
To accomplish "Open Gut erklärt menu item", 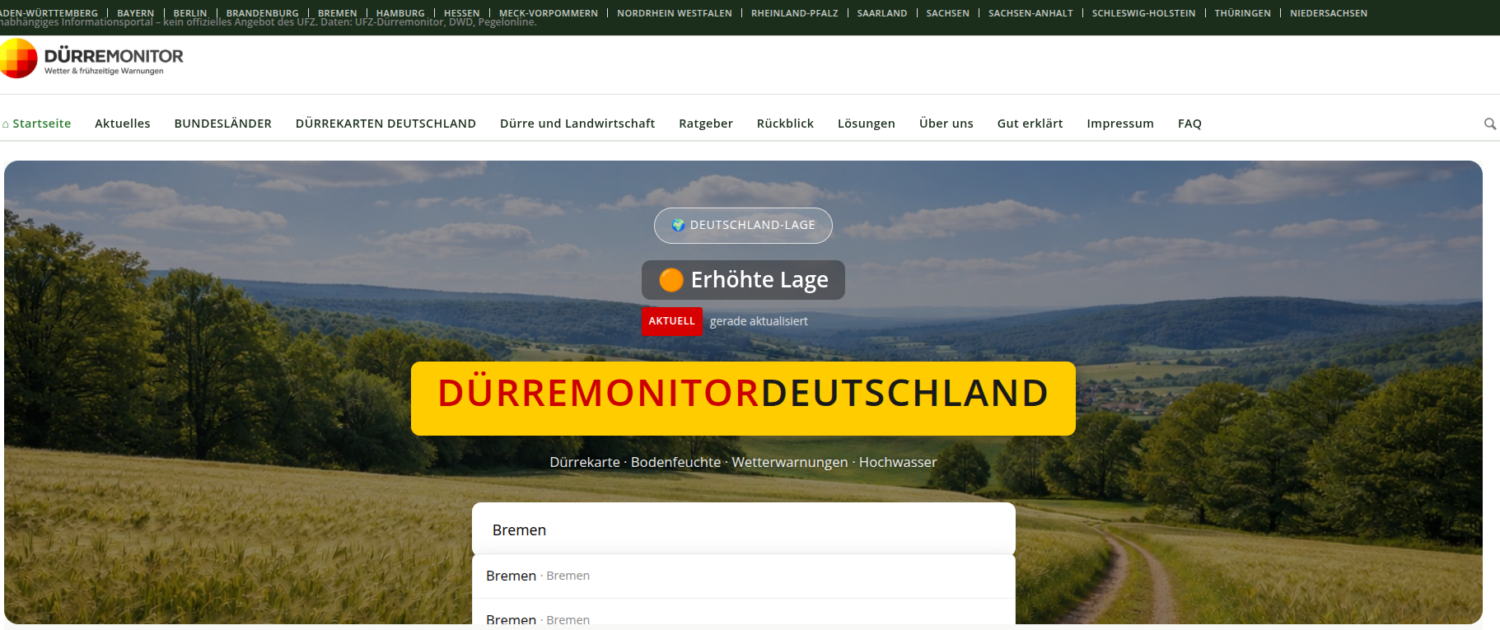I will coord(1030,124).
